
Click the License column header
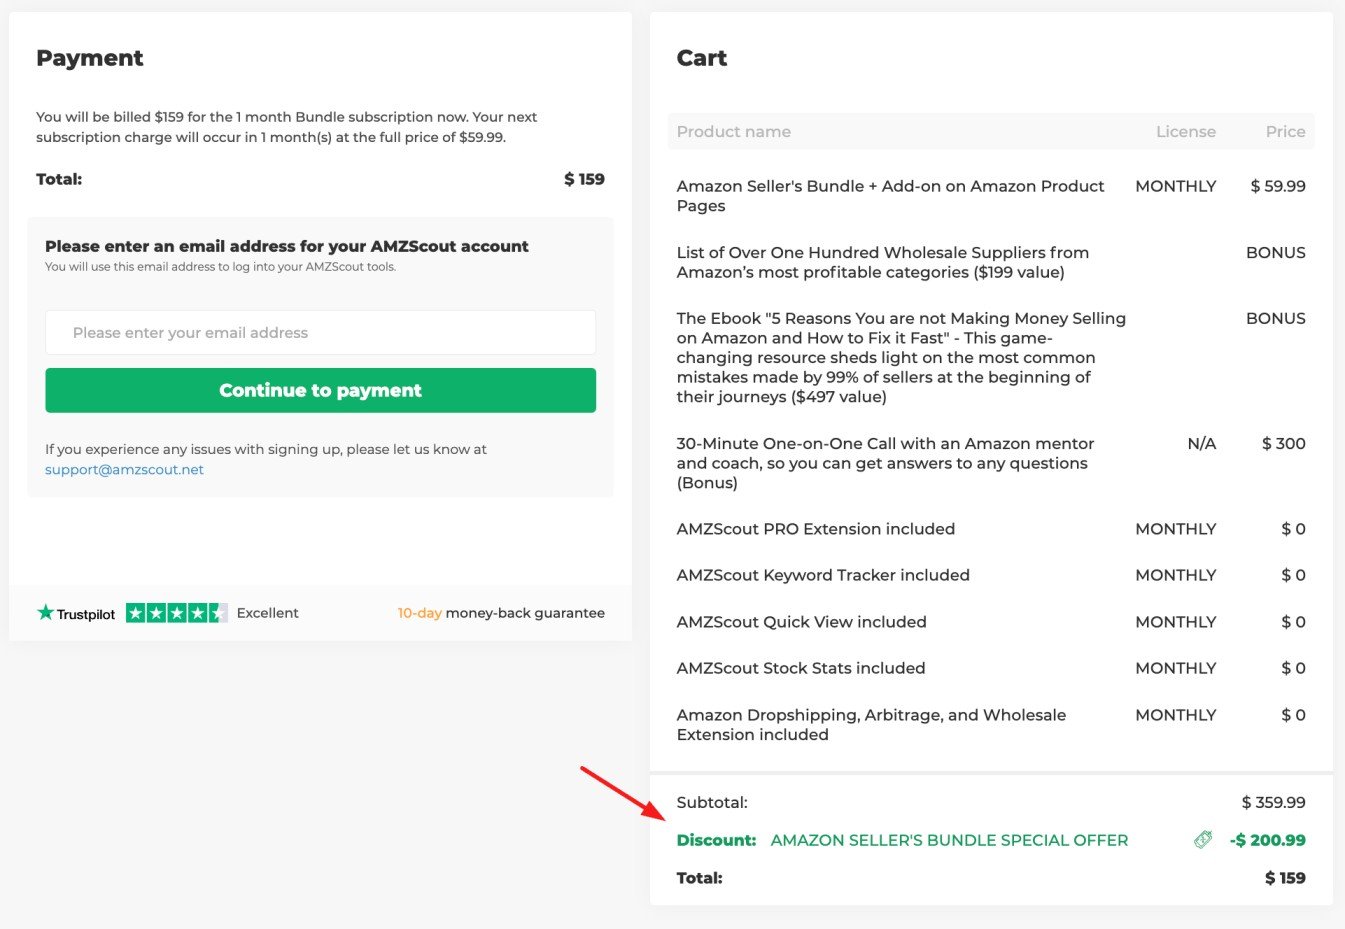(x=1186, y=131)
